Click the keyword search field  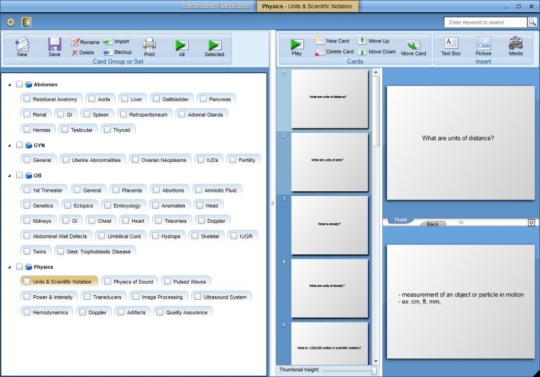(x=486, y=22)
